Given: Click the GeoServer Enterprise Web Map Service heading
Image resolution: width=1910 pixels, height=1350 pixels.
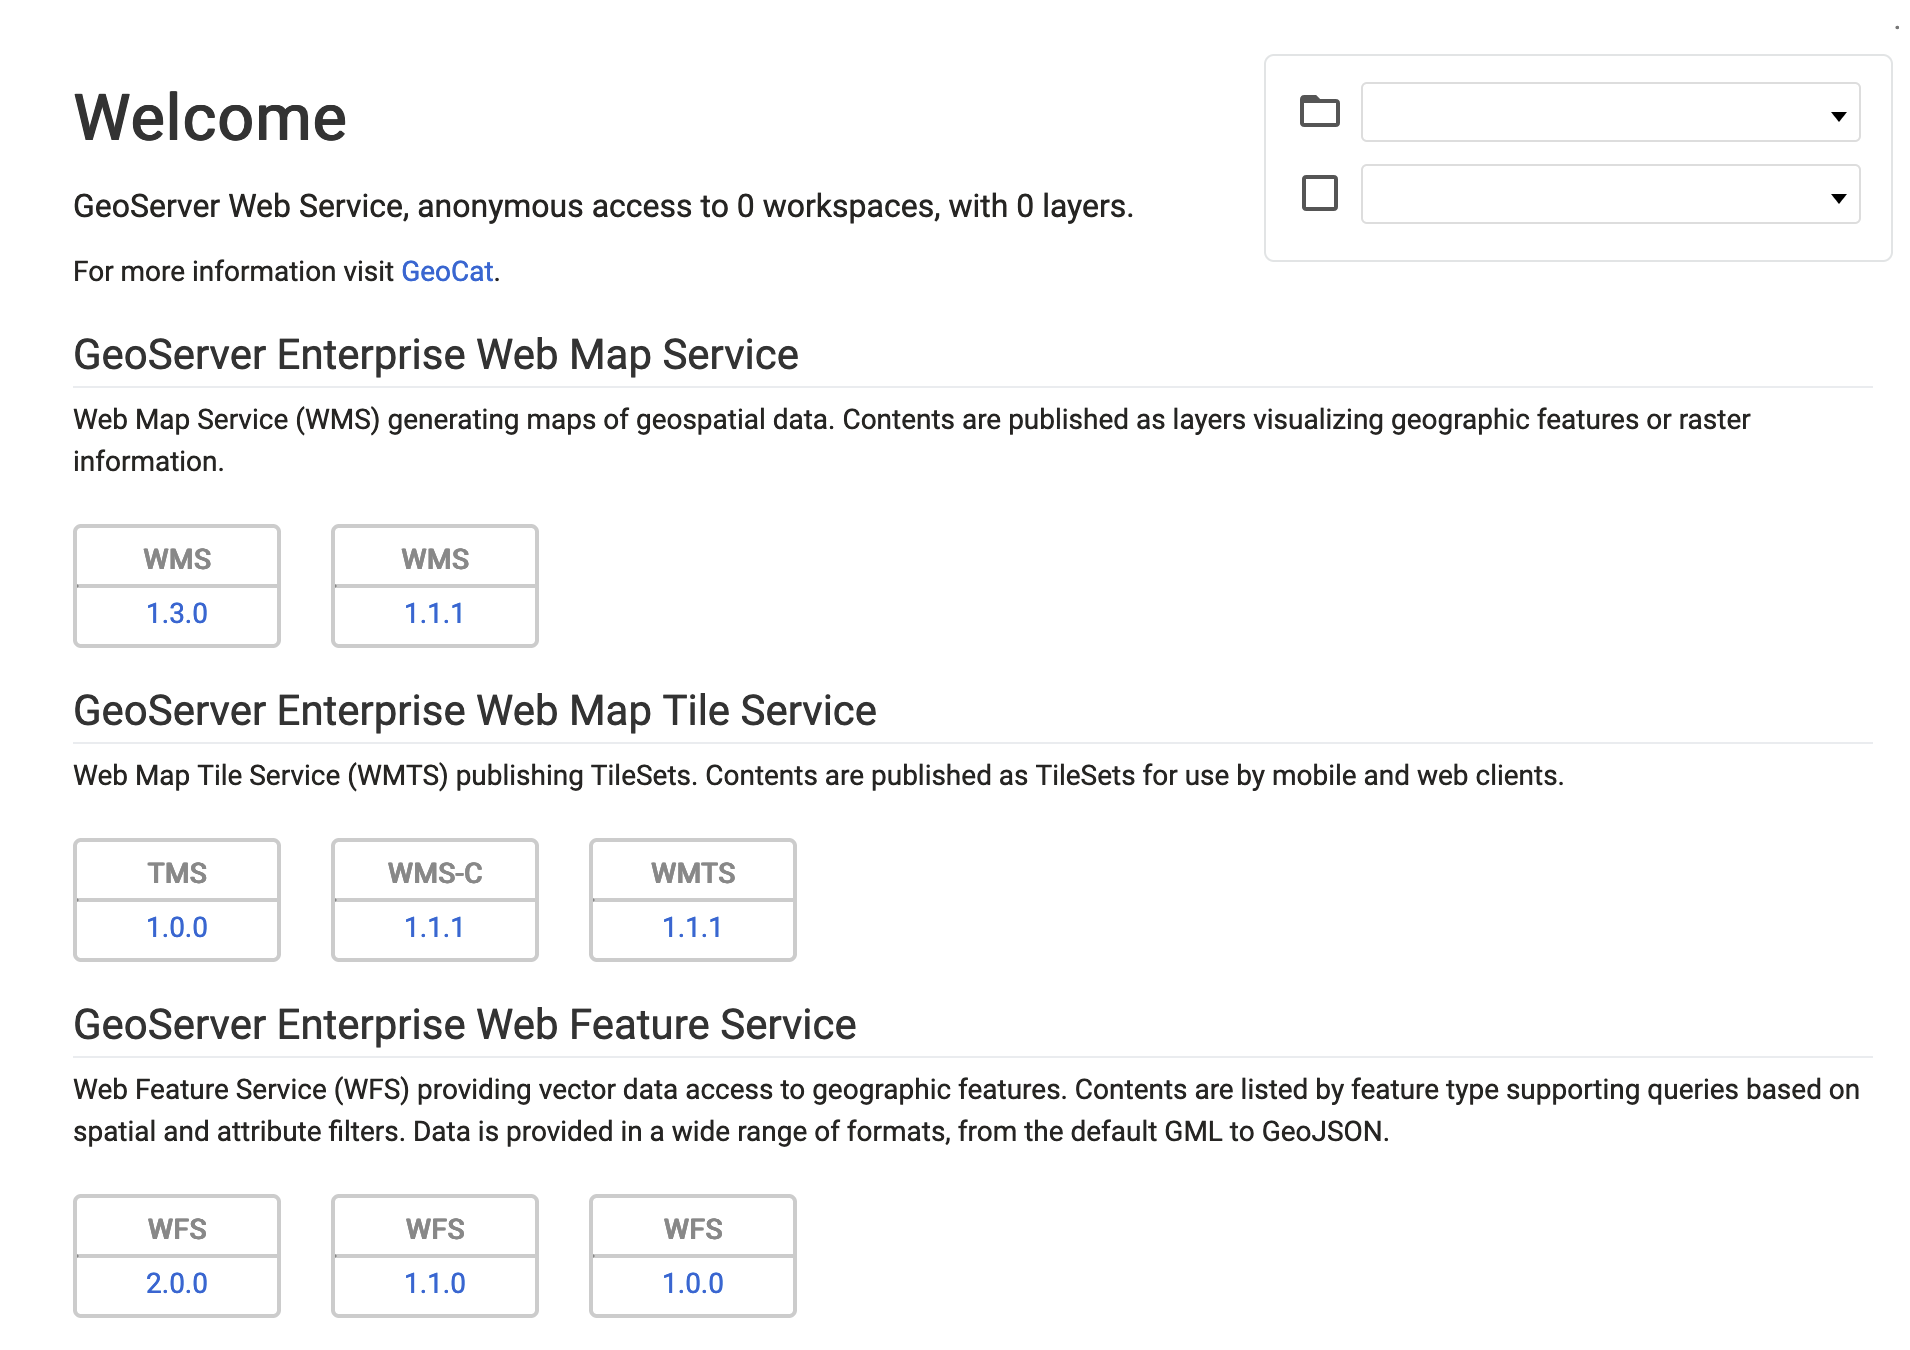Looking at the screenshot, I should [x=436, y=355].
